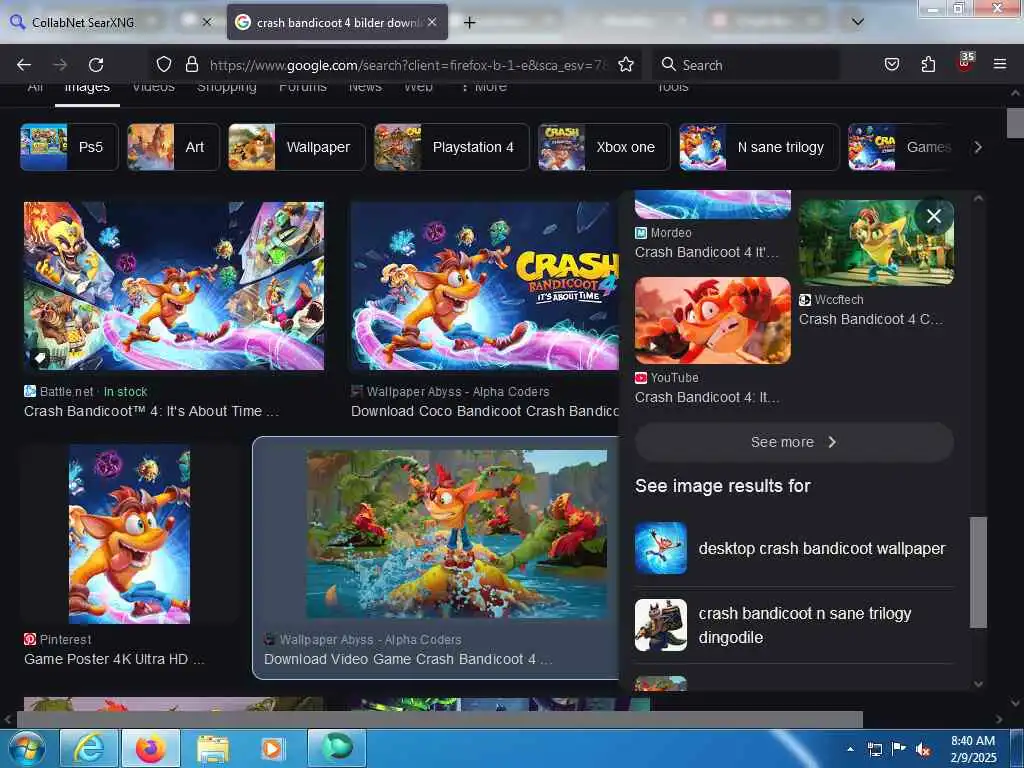This screenshot has height=768, width=1024.
Task: Select the News search tab
Action: 365,87
